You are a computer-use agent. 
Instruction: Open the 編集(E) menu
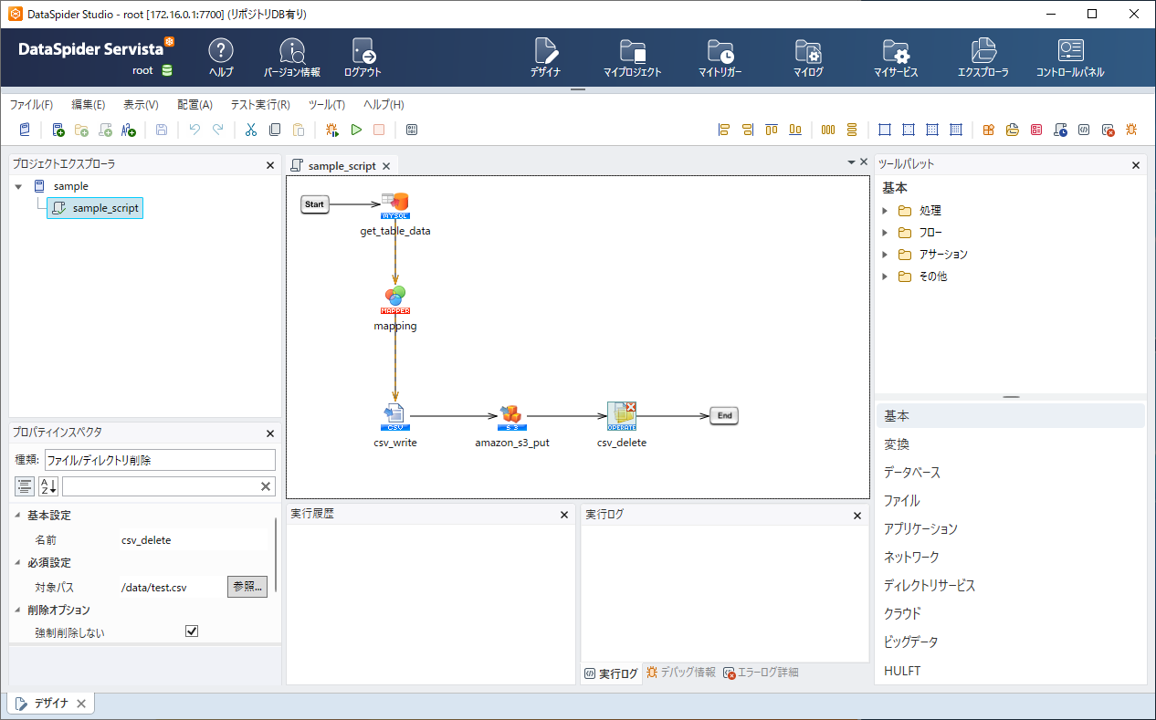[x=88, y=105]
